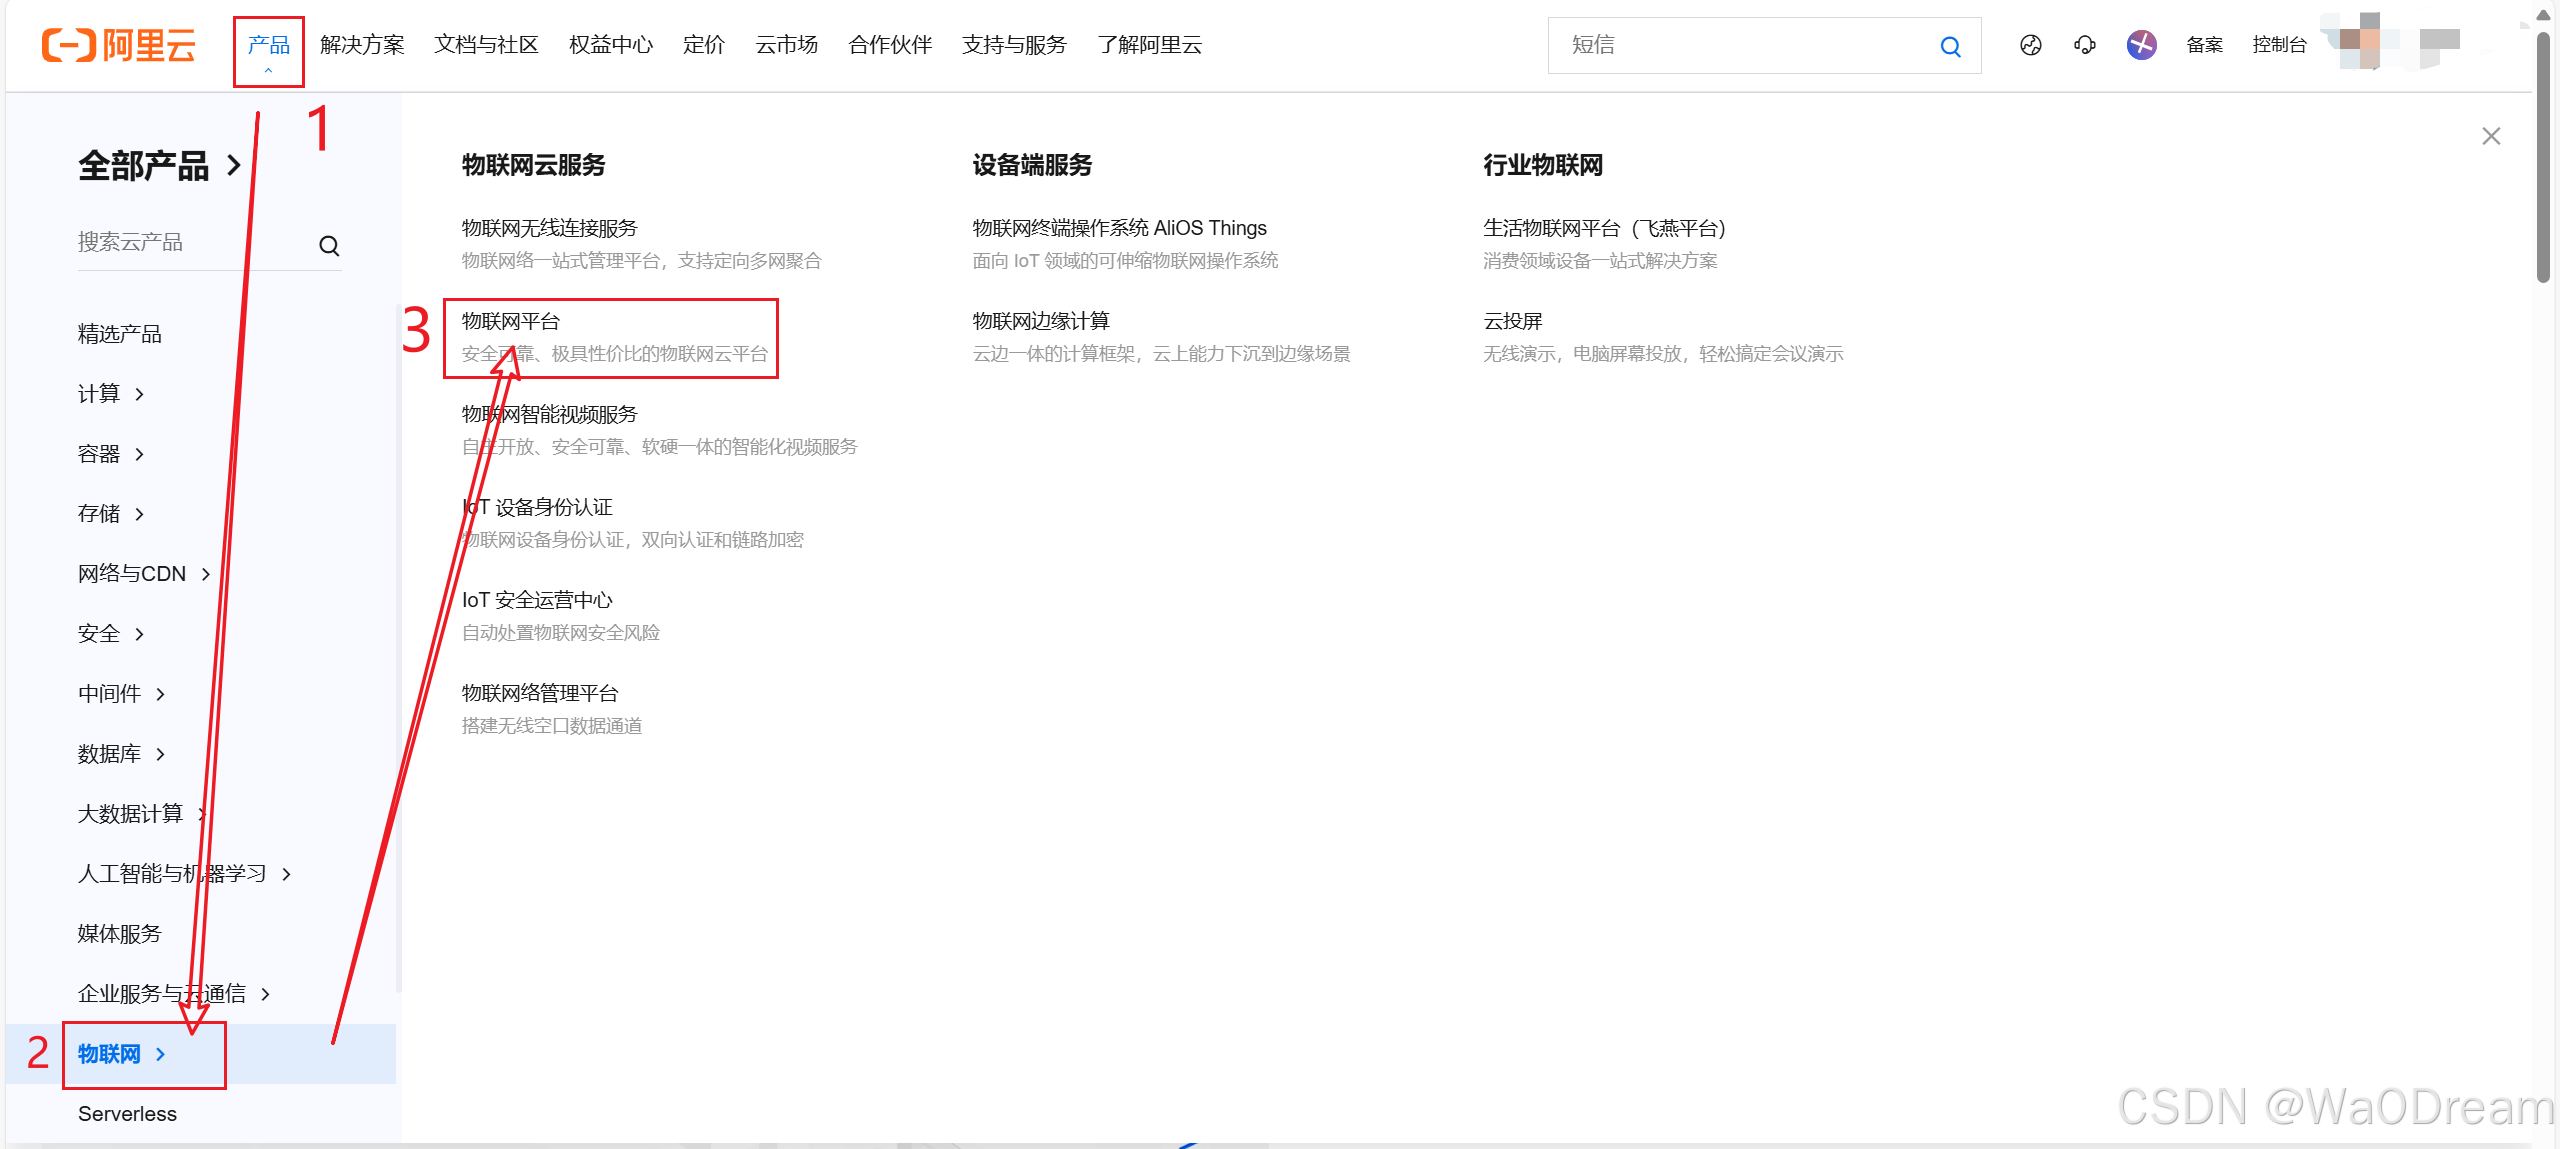This screenshot has width=2560, height=1149.
Task: Close the product menu panel with X
Action: click(2491, 136)
